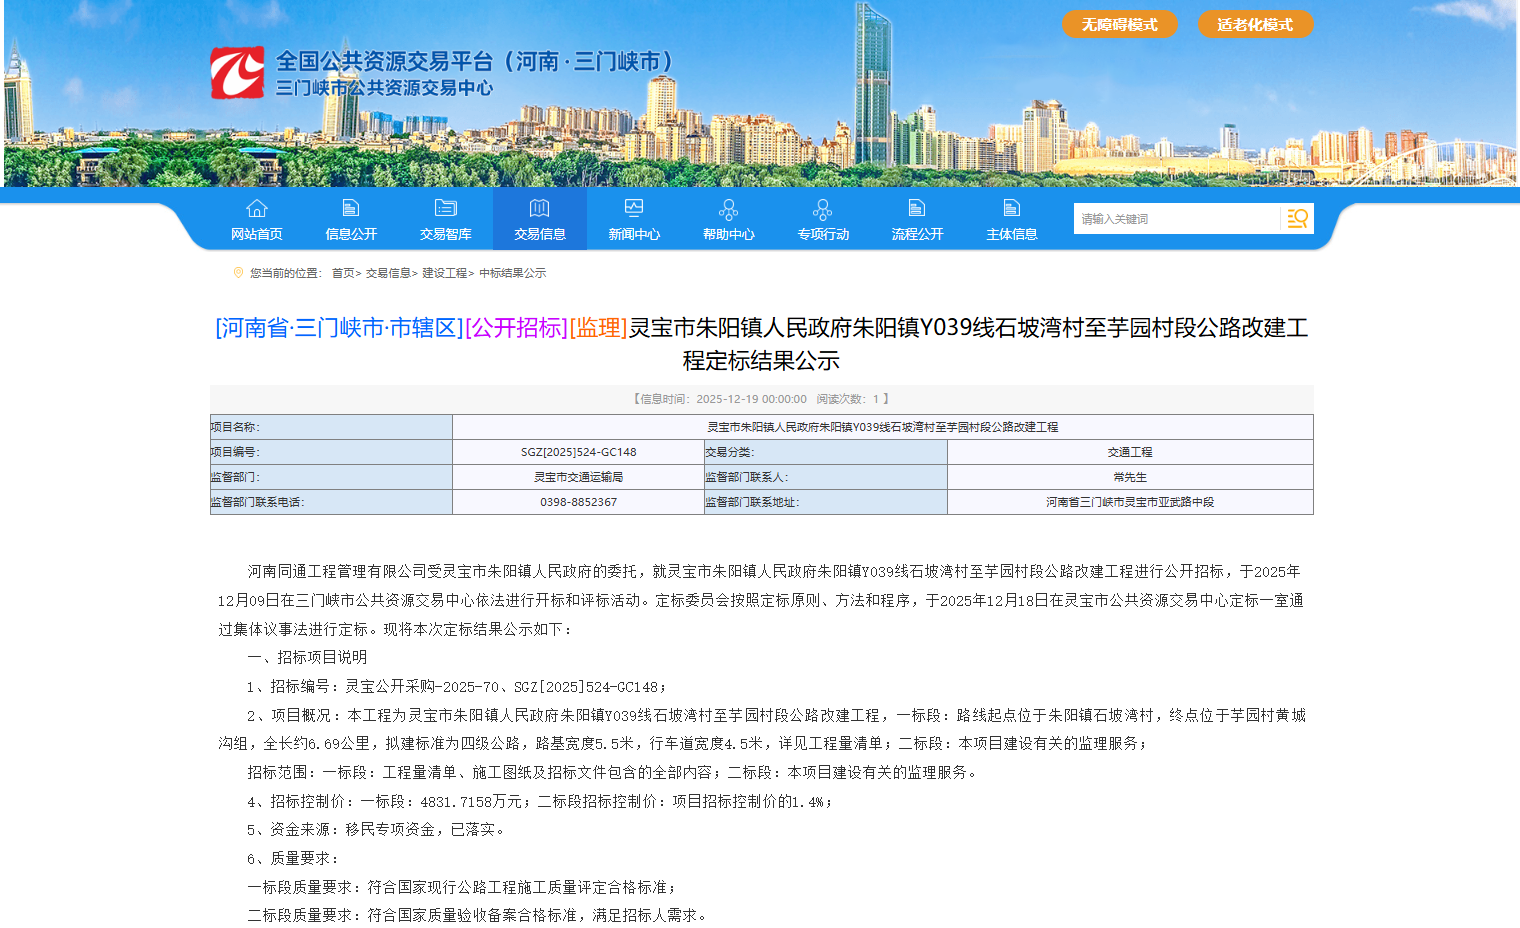This screenshot has height=928, width=1520.
Task: Click the 专项行动 nodes icon
Action: [822, 211]
